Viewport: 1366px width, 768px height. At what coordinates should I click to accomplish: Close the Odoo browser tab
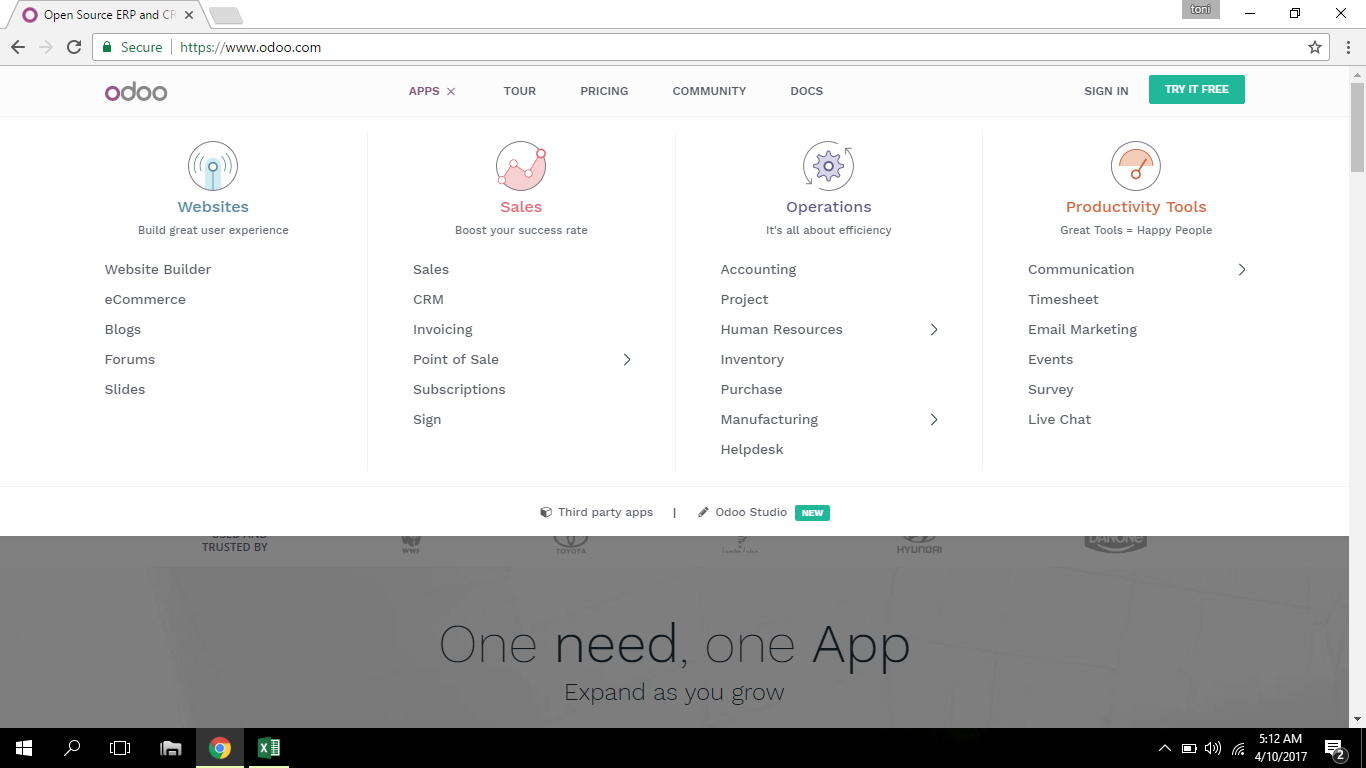click(x=189, y=15)
